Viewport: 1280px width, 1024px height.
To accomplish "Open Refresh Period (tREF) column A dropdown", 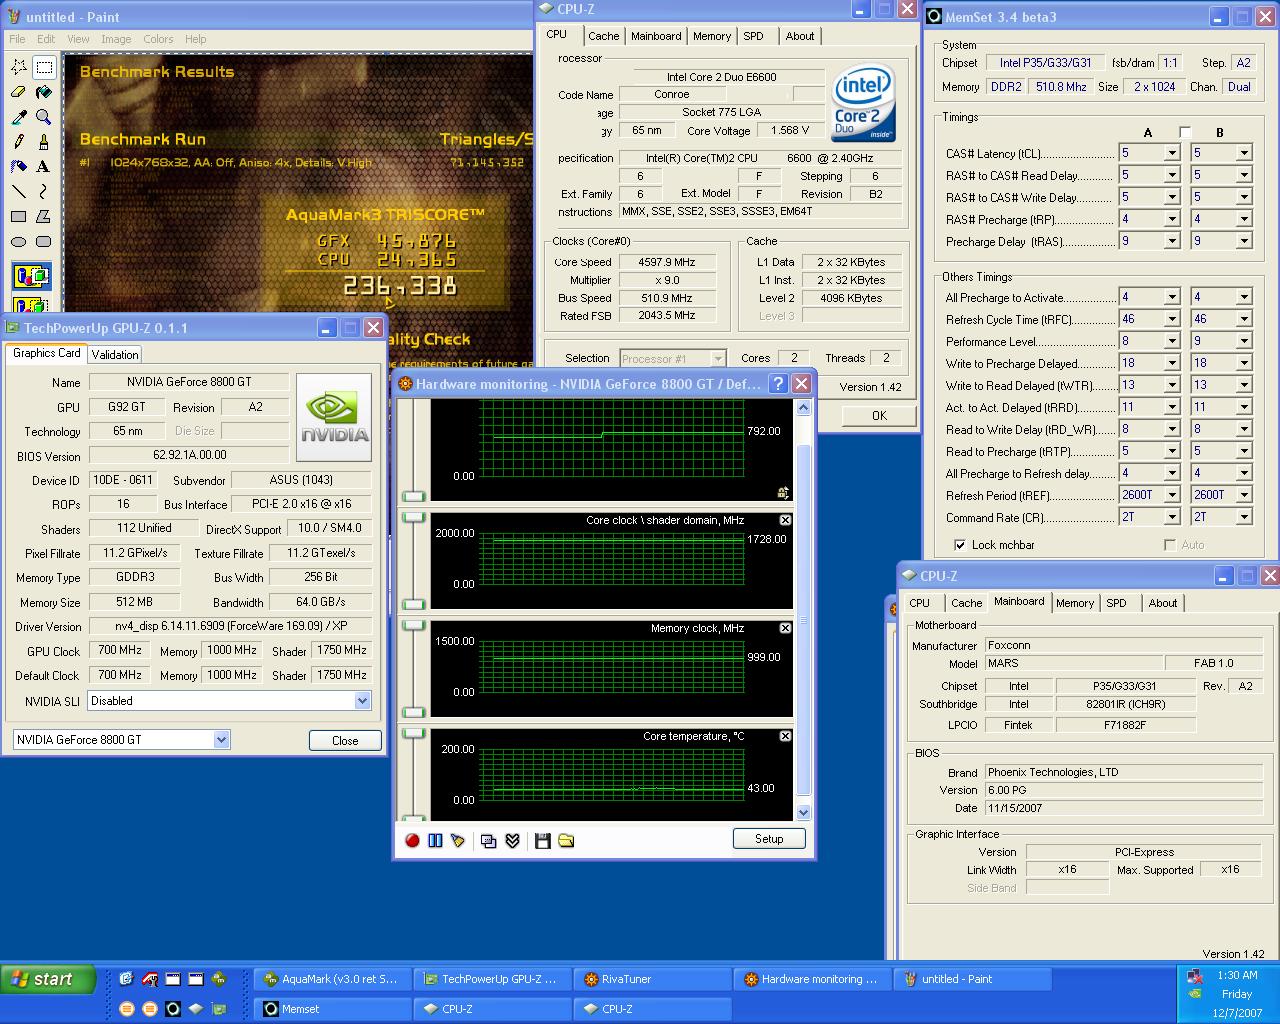I will 1172,496.
